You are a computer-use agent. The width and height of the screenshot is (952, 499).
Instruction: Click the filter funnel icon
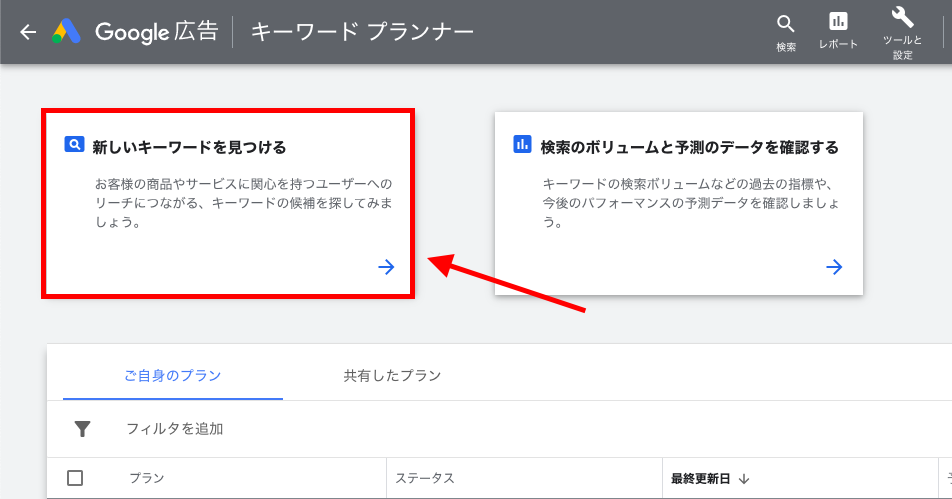tap(82, 429)
